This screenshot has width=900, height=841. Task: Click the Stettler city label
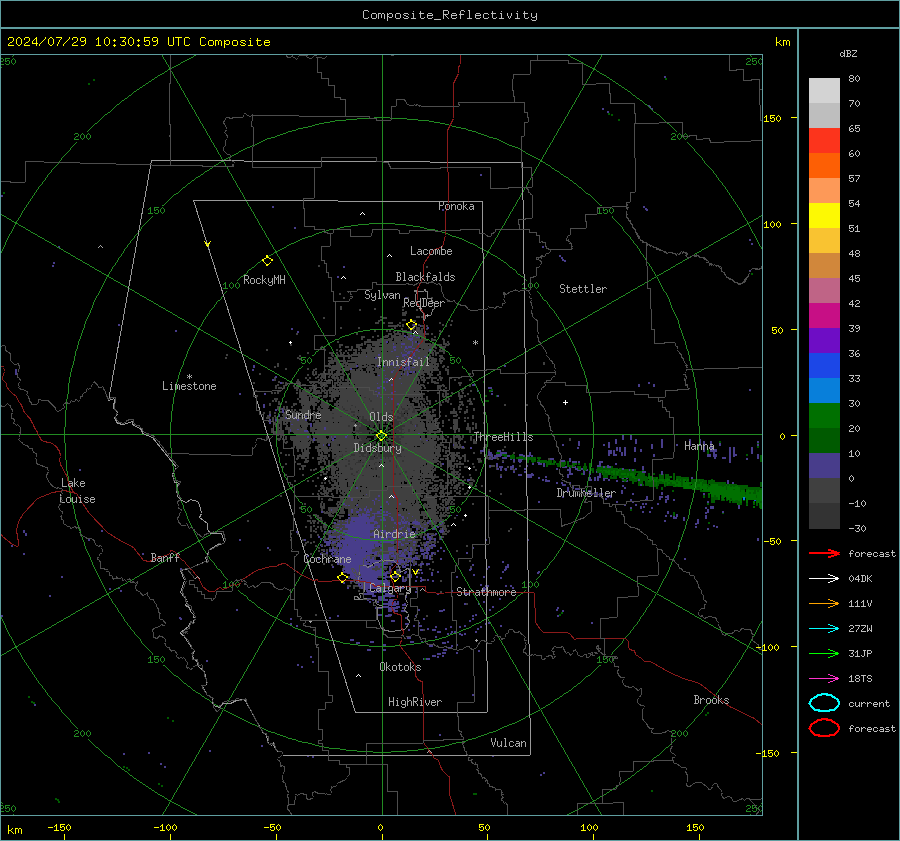pyautogui.click(x=583, y=289)
